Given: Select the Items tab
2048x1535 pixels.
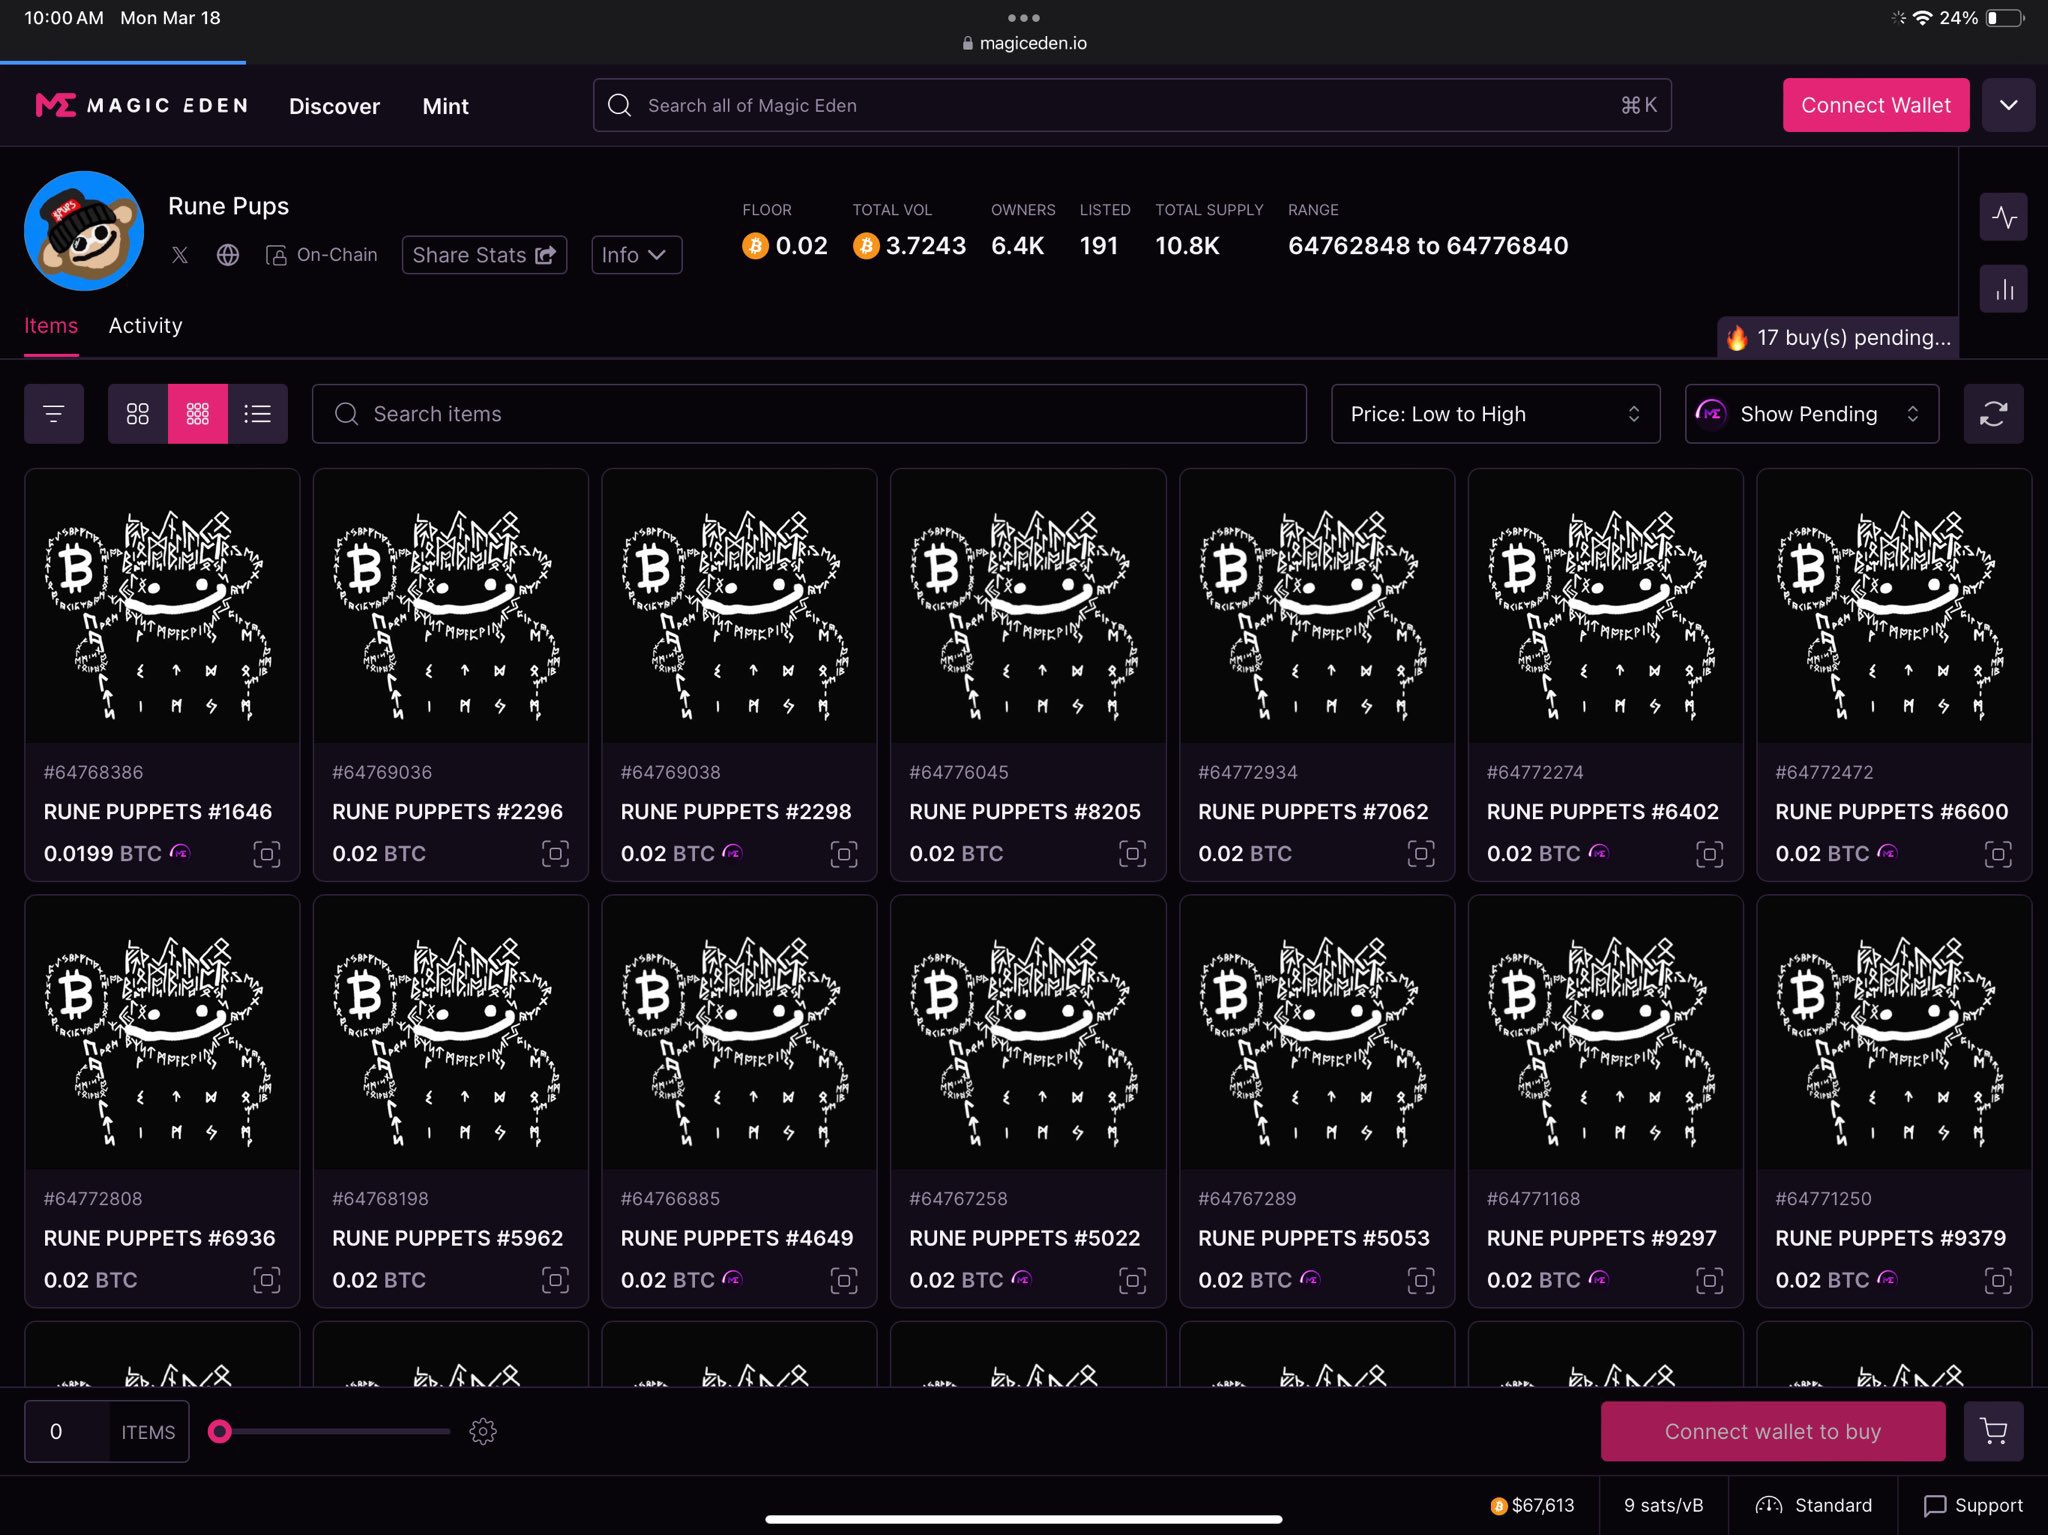Looking at the screenshot, I should 51,326.
